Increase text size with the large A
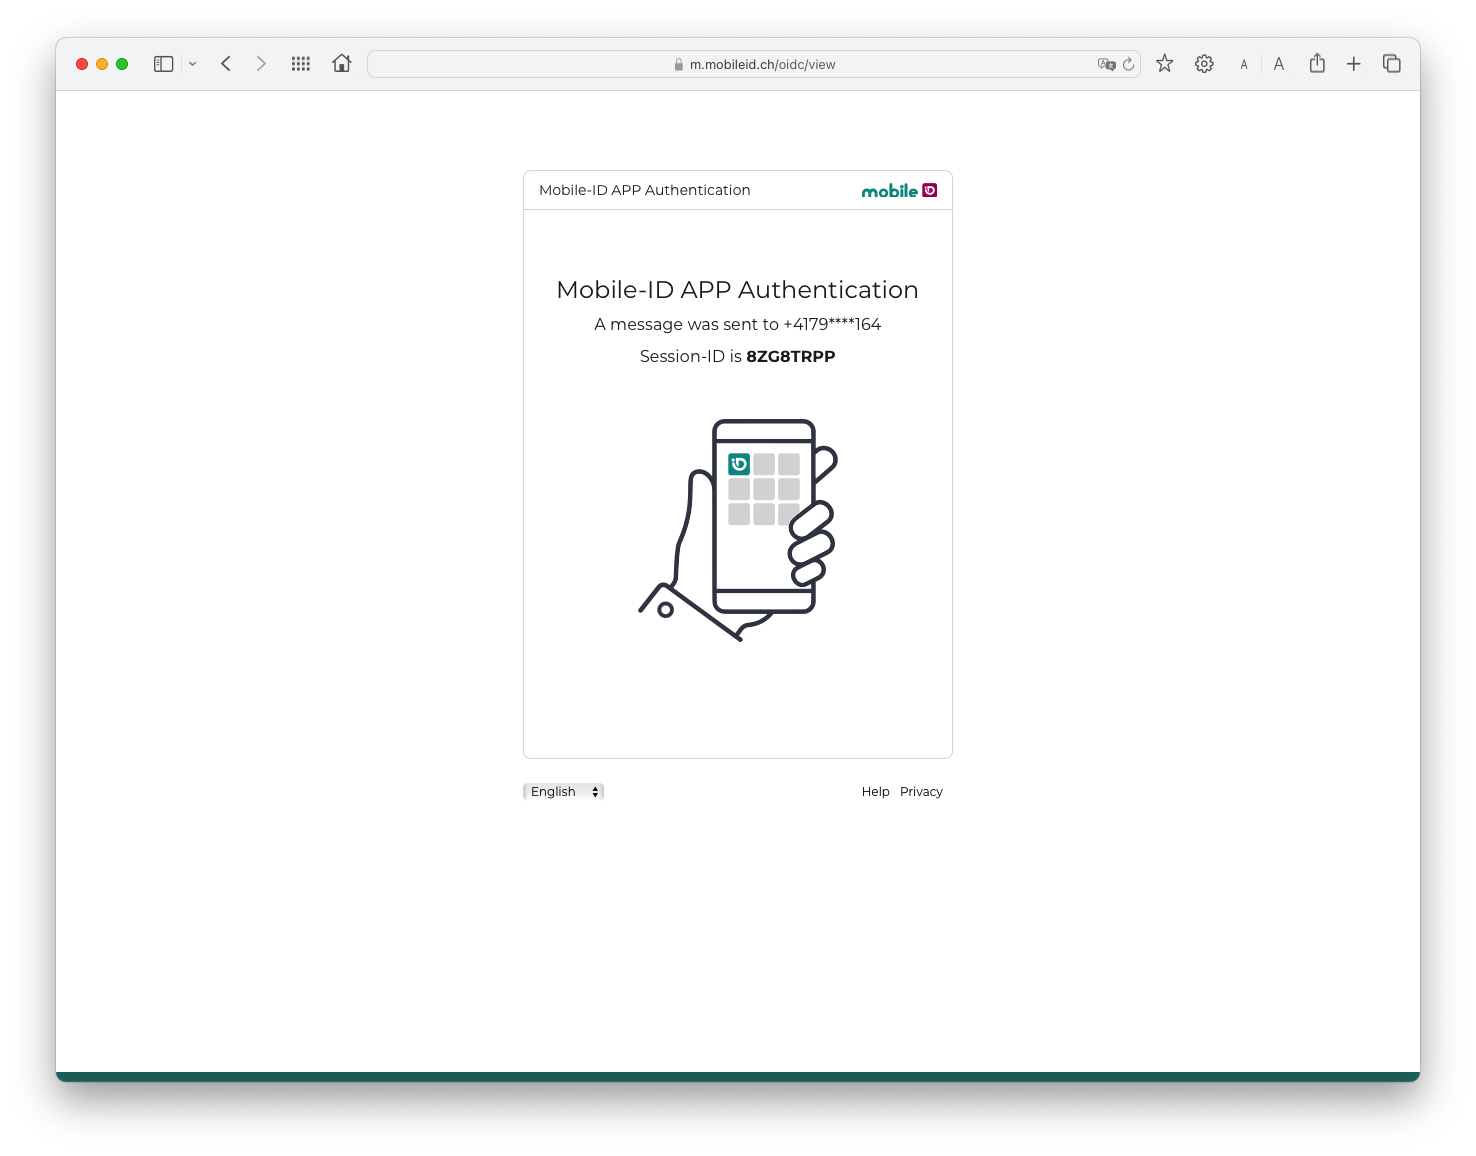Screen dimensions: 1476x1156 coord(1279,63)
